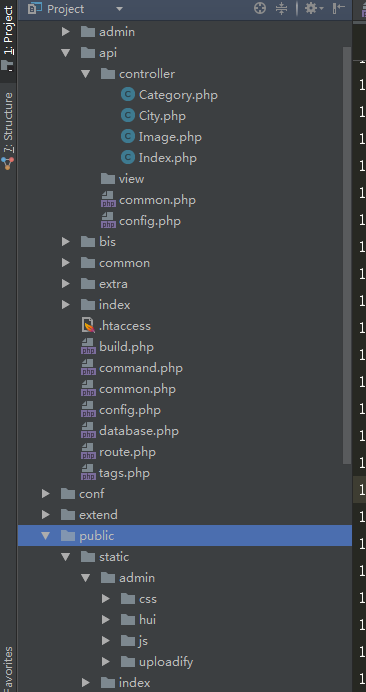
Task: Open the project settings gear icon
Action: point(314,8)
